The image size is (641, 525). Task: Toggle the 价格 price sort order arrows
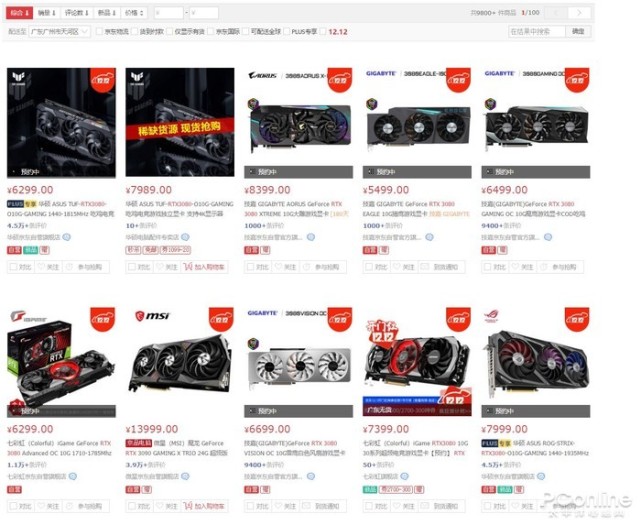134,13
